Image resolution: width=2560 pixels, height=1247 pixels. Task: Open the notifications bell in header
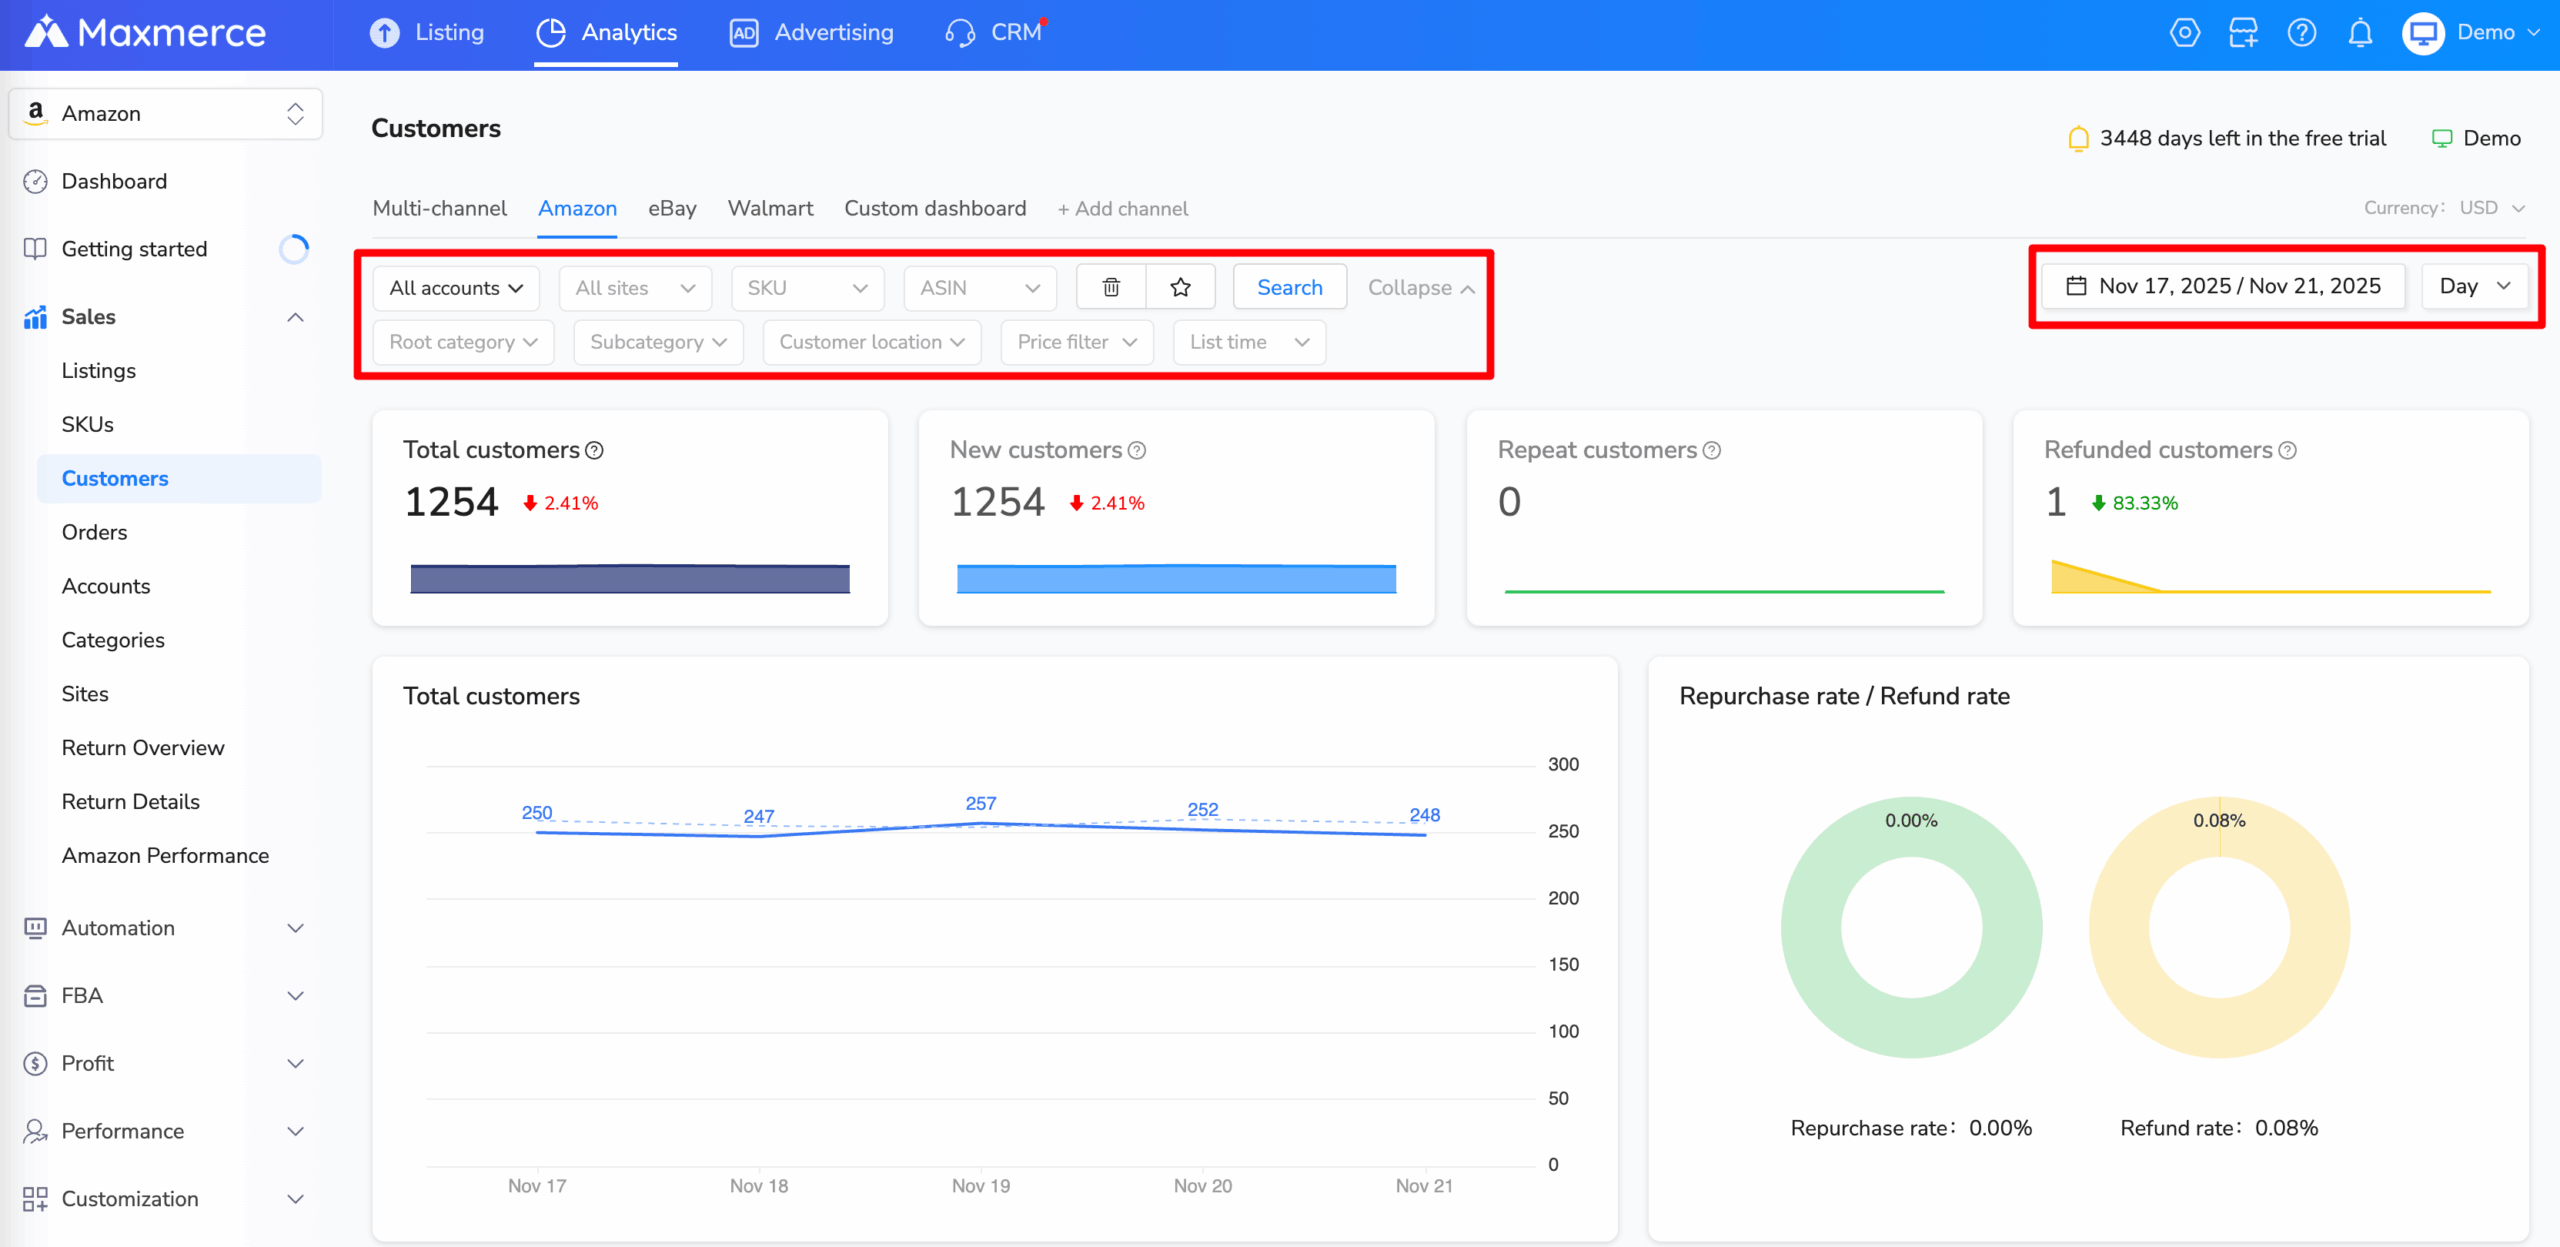point(2360,33)
